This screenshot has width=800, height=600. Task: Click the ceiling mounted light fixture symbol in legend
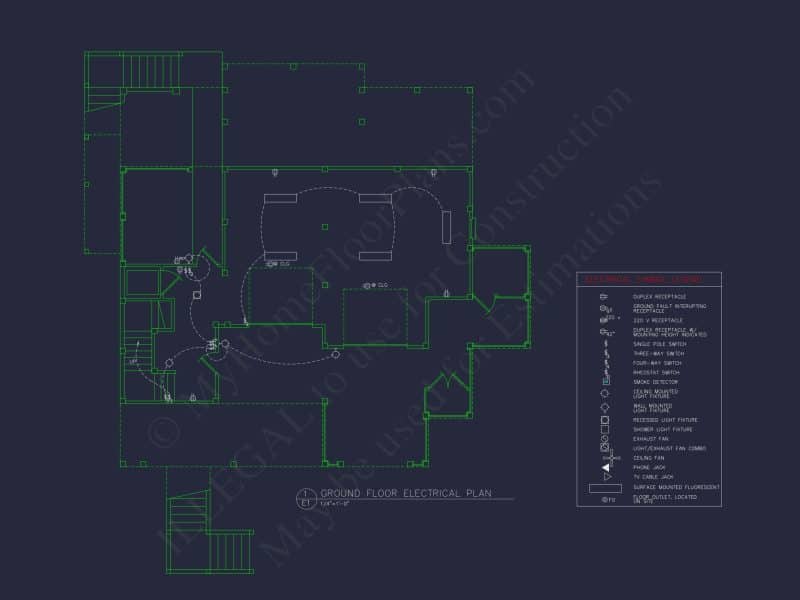tap(605, 393)
